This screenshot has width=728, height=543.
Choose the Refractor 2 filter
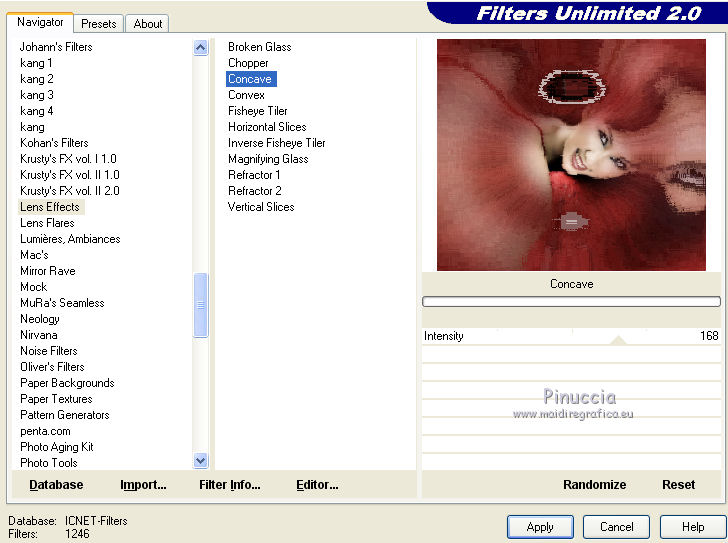(x=254, y=191)
